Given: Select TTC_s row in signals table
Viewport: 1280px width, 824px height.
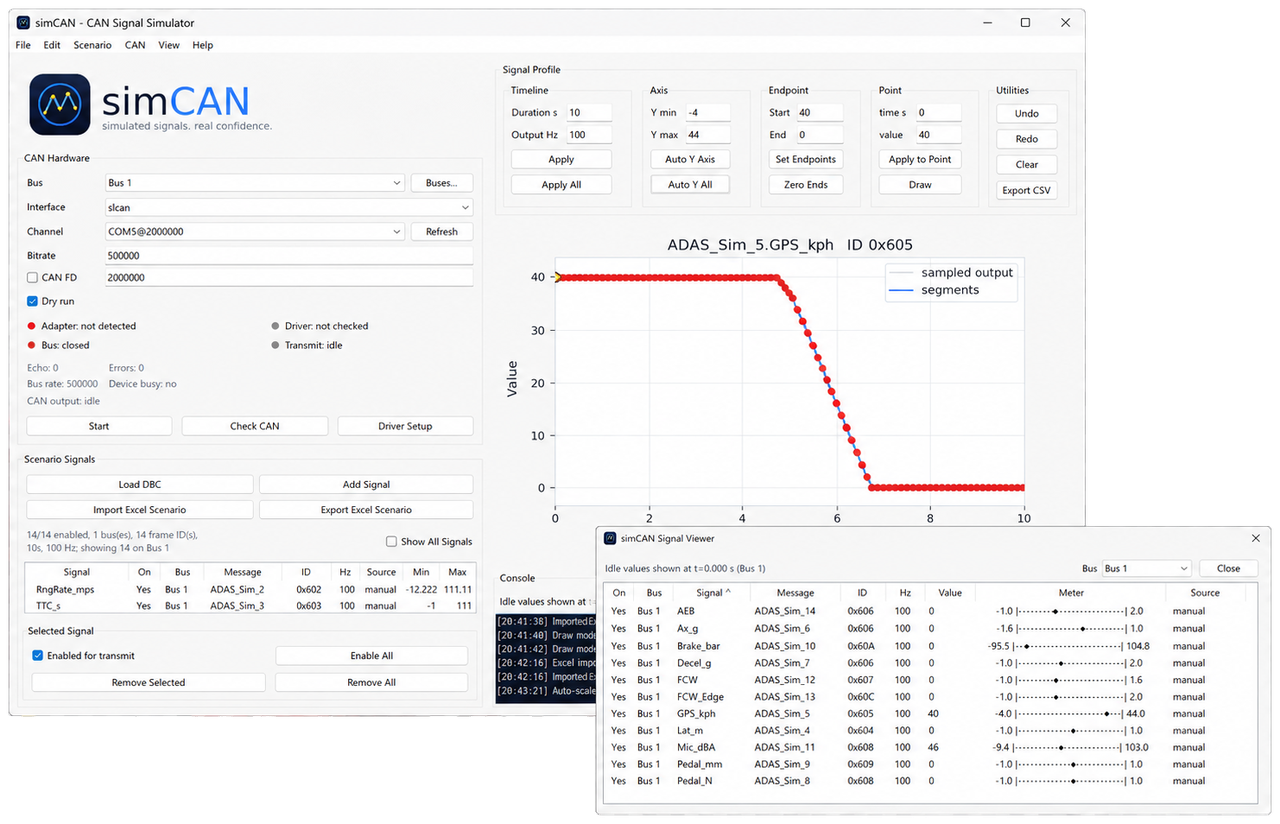Looking at the screenshot, I should pos(250,606).
